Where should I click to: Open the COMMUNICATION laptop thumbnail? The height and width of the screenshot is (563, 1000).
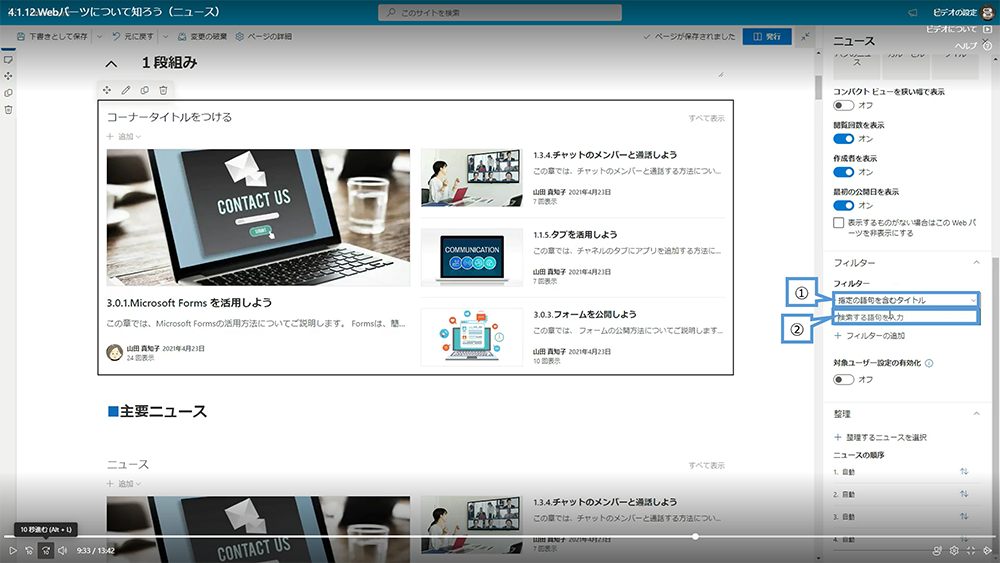(x=472, y=257)
